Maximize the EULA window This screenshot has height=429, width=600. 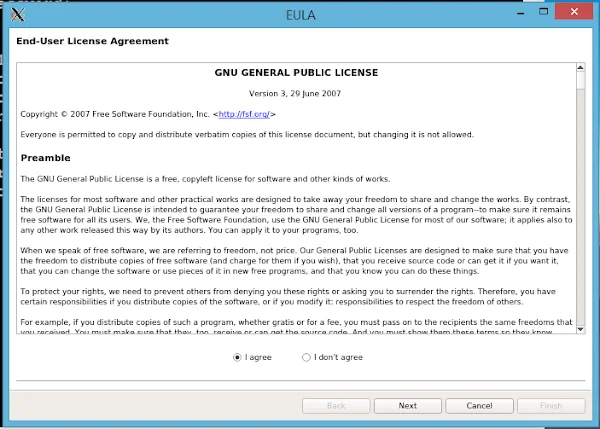543,12
